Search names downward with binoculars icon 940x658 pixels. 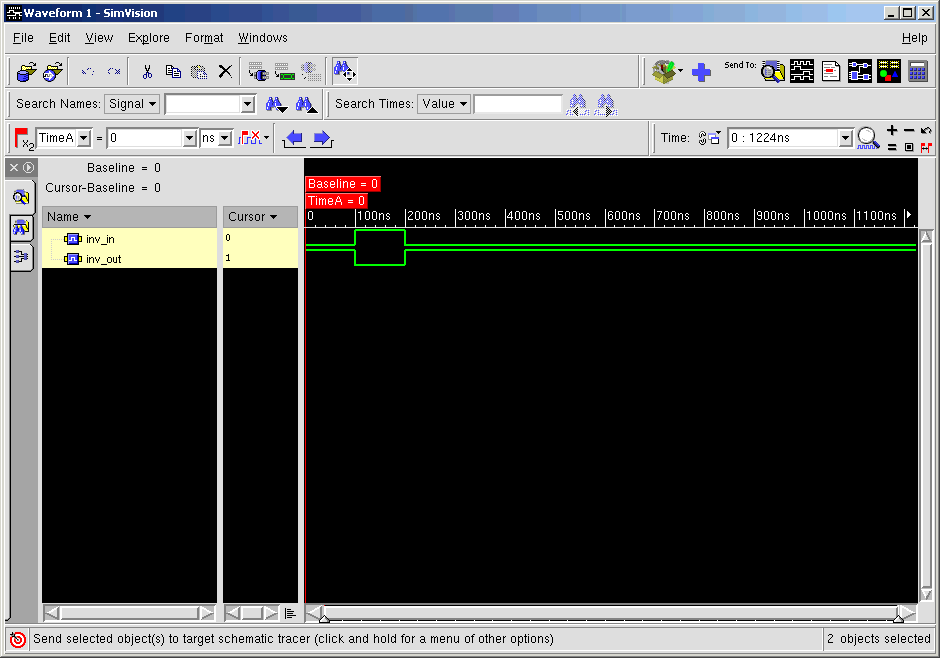pos(276,105)
